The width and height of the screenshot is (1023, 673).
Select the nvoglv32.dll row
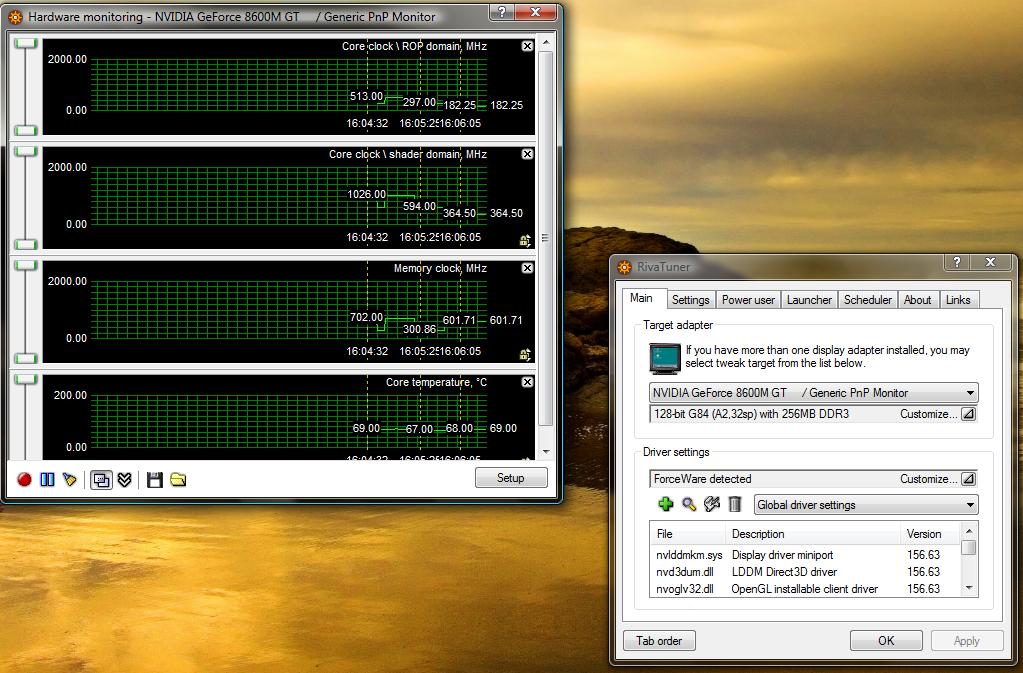tap(805, 589)
